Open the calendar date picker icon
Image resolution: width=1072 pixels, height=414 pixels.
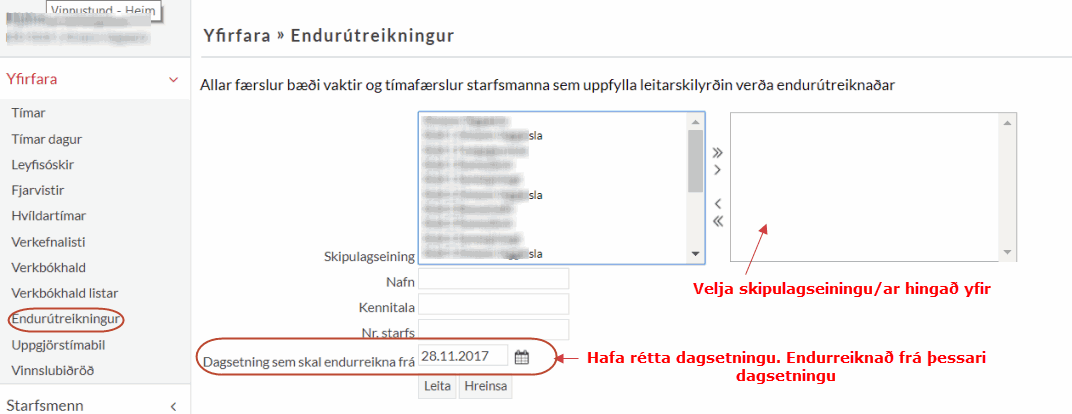(x=522, y=357)
